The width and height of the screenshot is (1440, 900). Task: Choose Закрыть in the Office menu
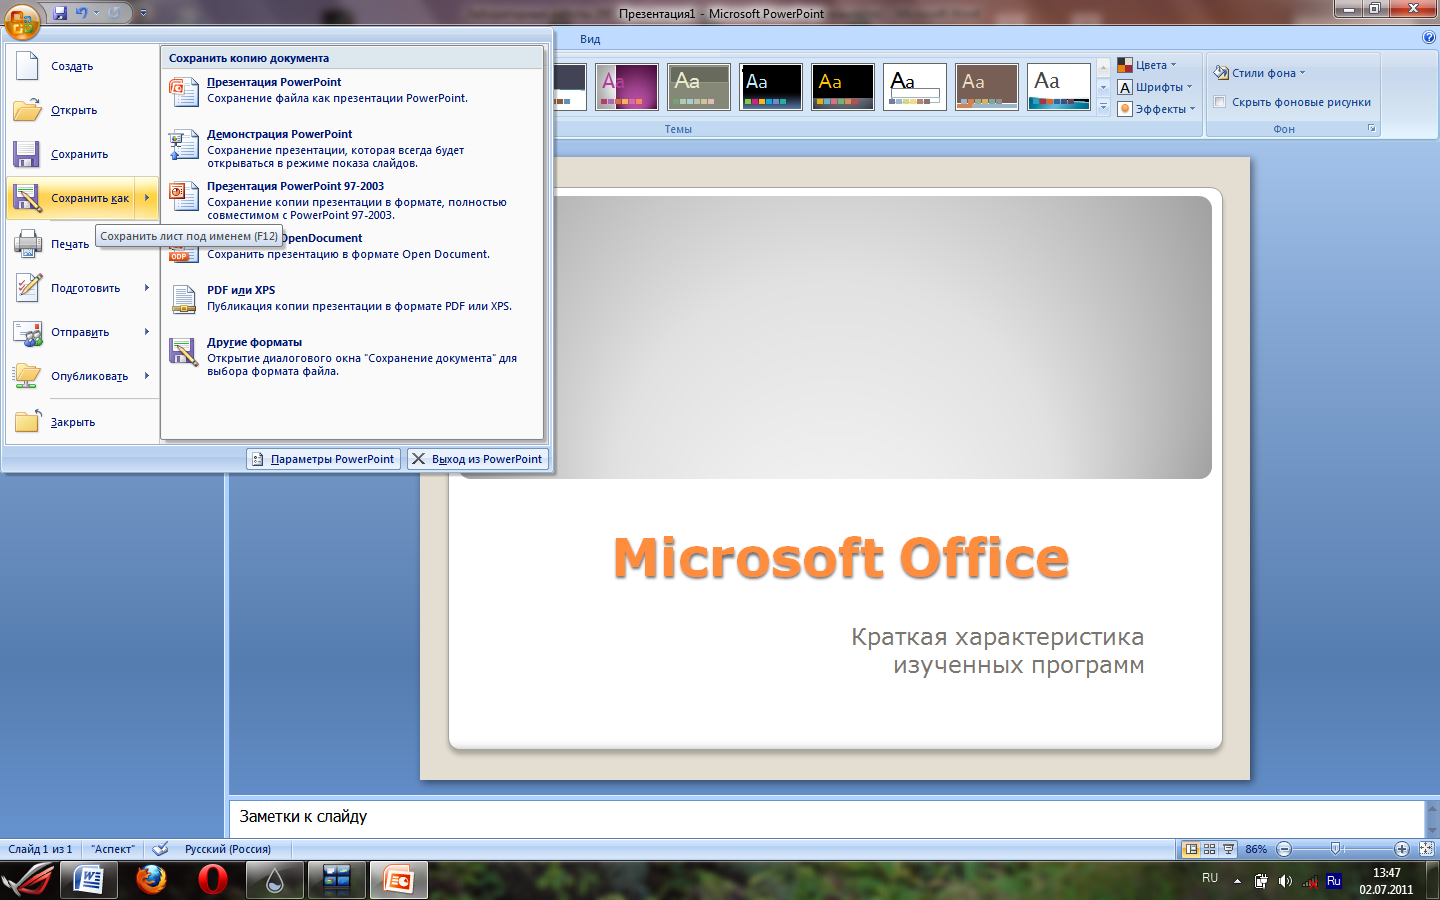82,422
